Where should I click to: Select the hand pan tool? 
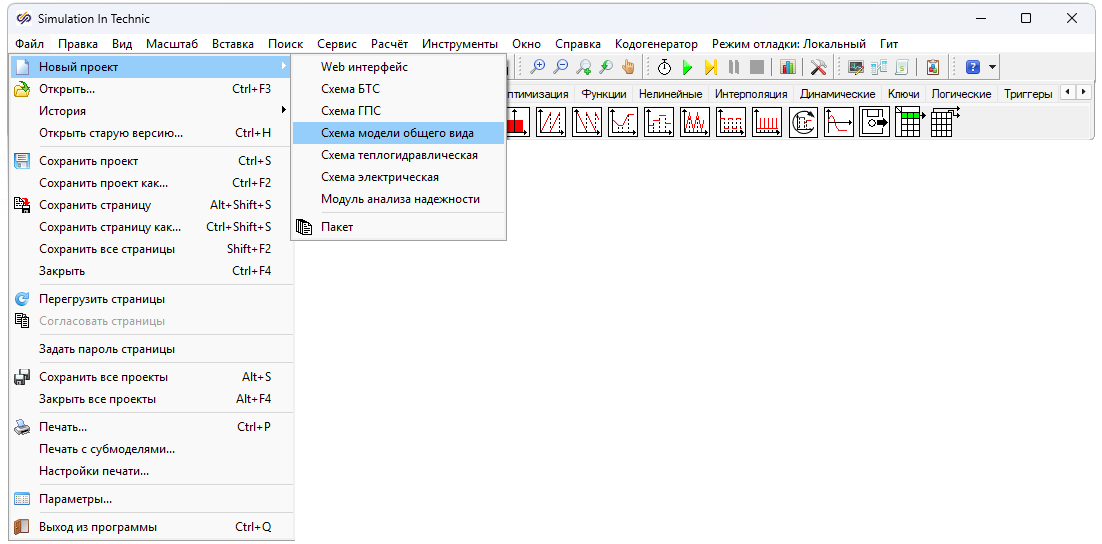coord(628,67)
